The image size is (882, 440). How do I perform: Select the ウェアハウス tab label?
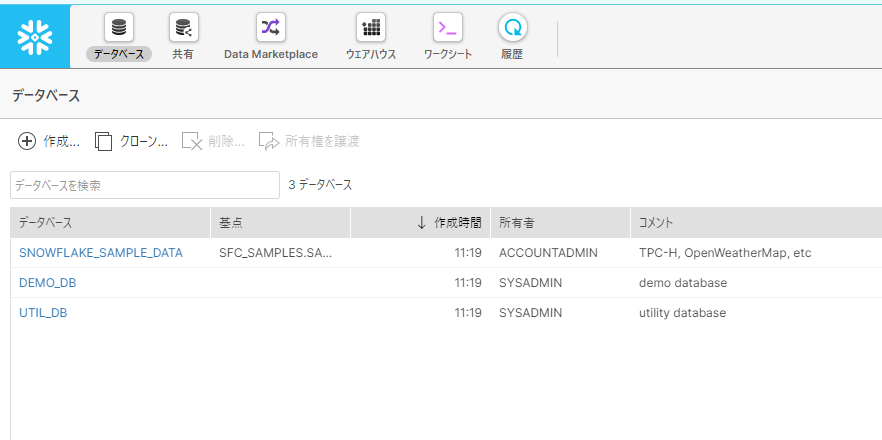pyautogui.click(x=371, y=55)
